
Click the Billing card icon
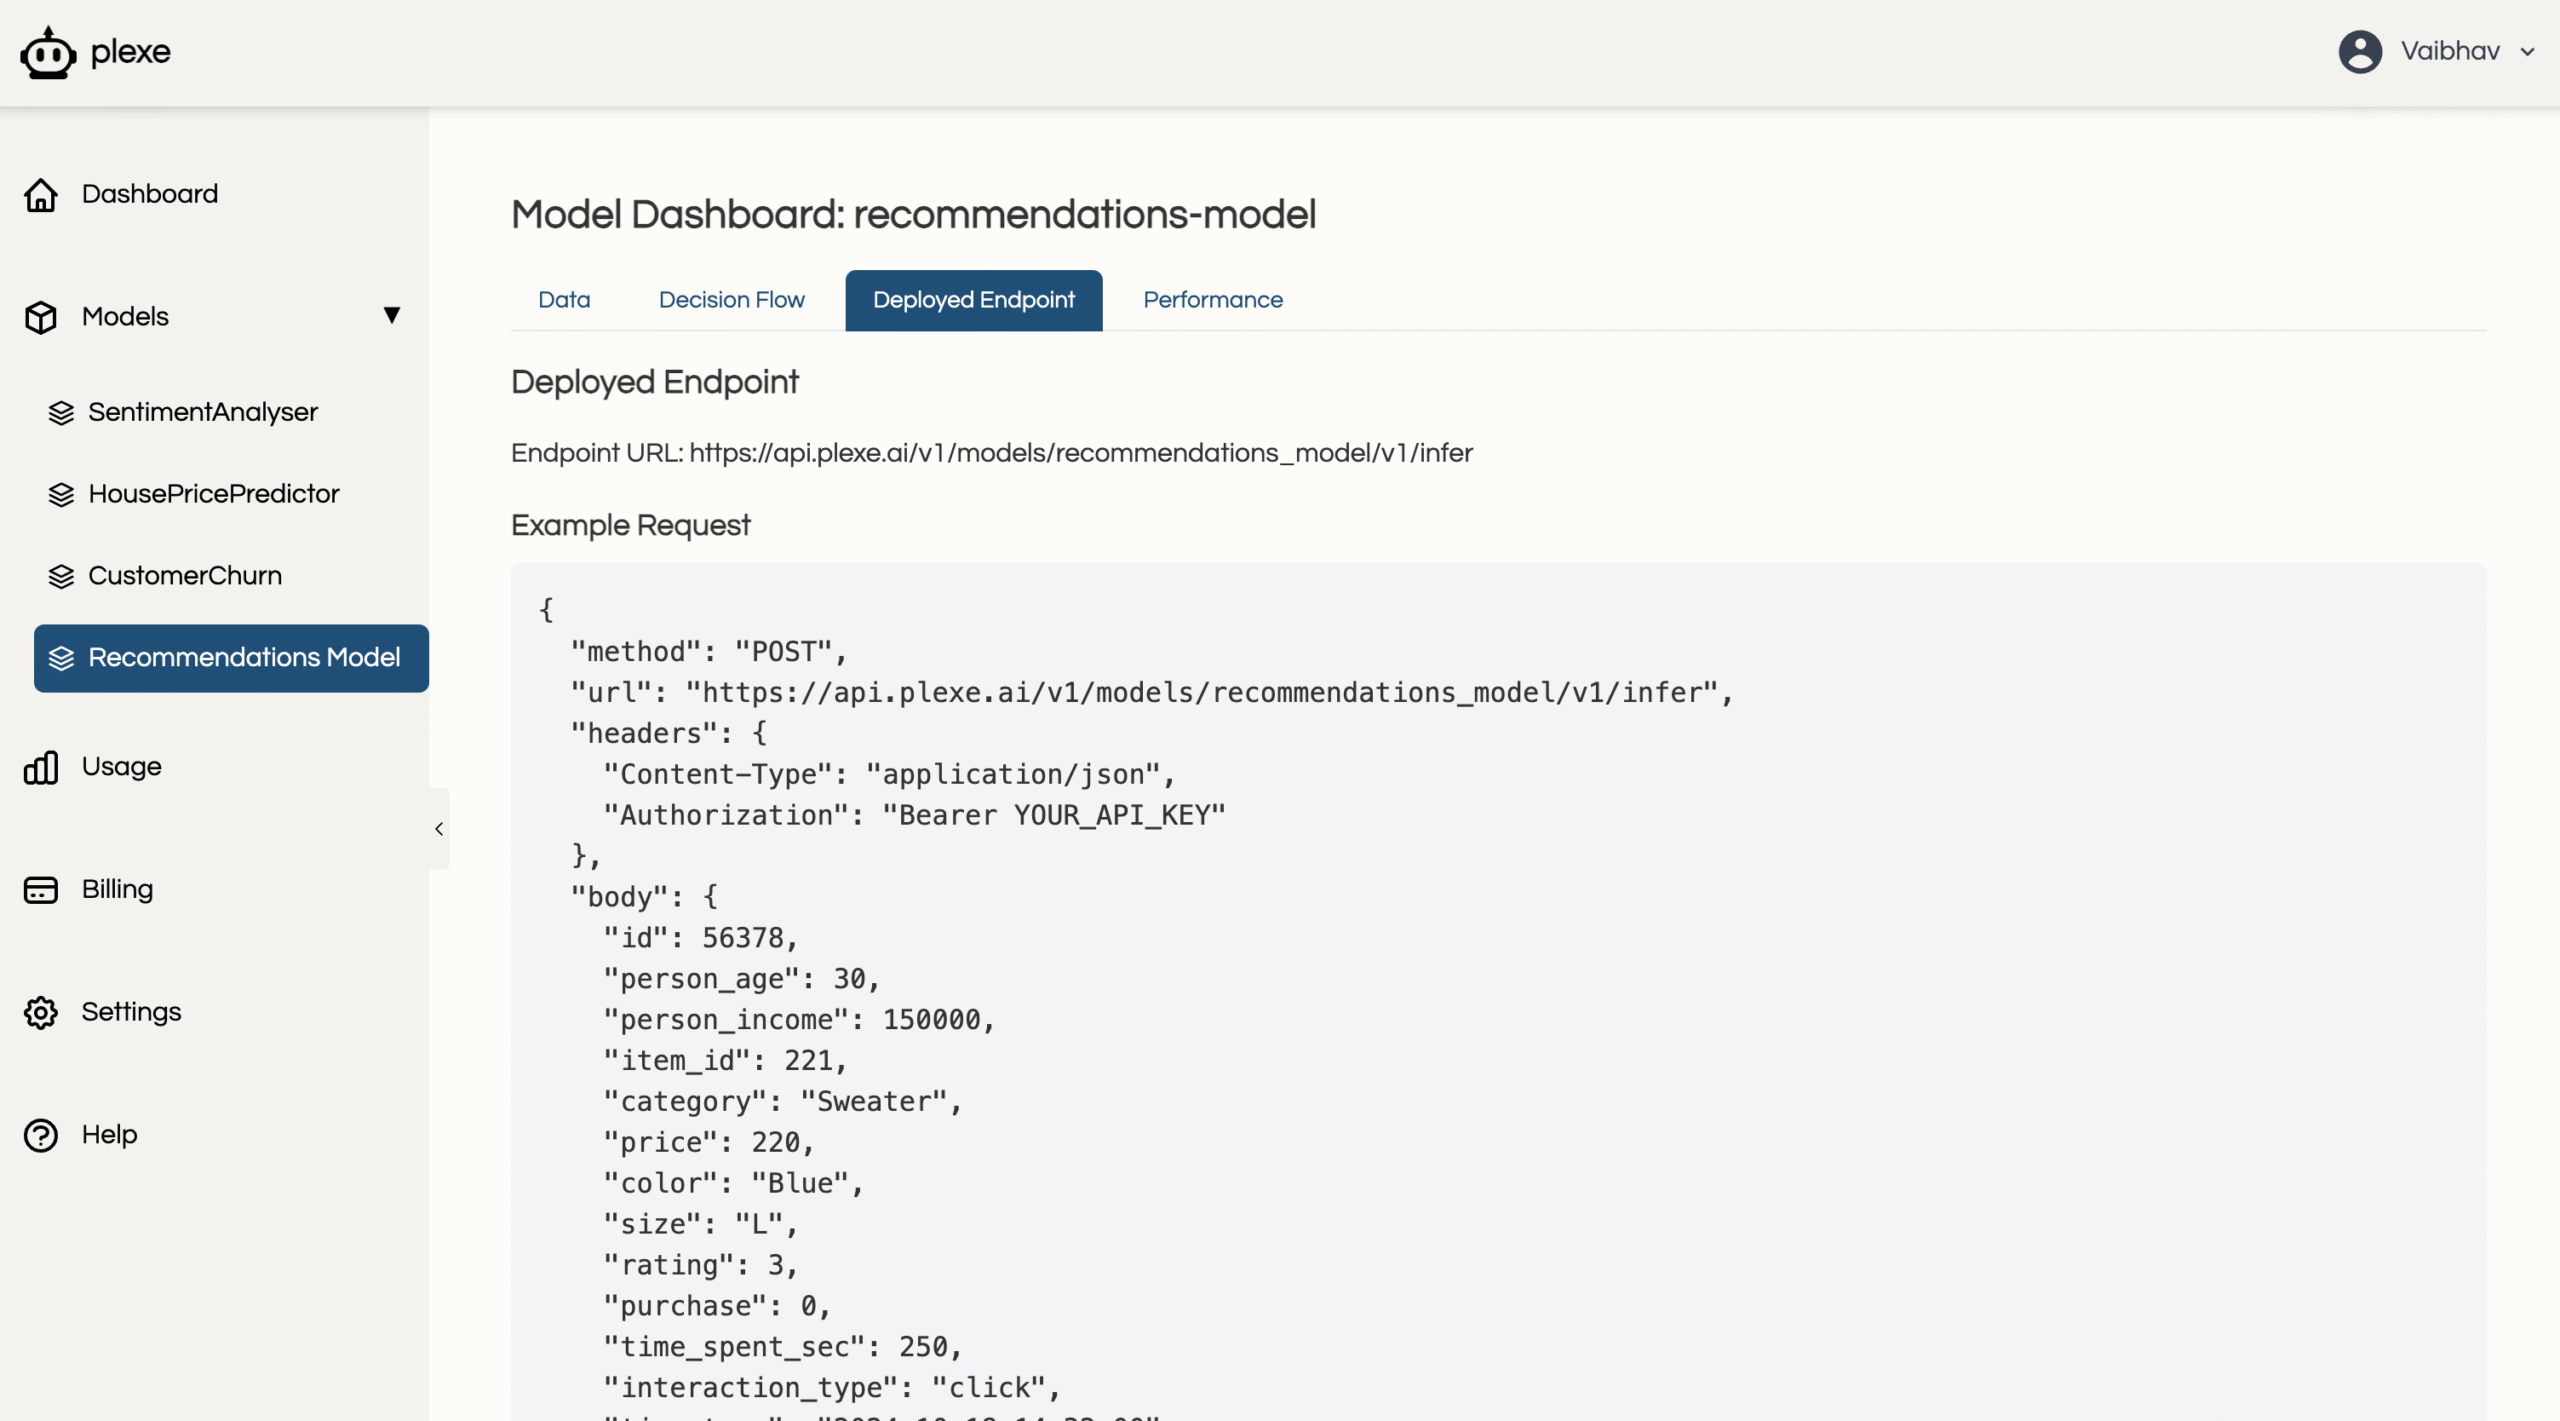pos(41,889)
